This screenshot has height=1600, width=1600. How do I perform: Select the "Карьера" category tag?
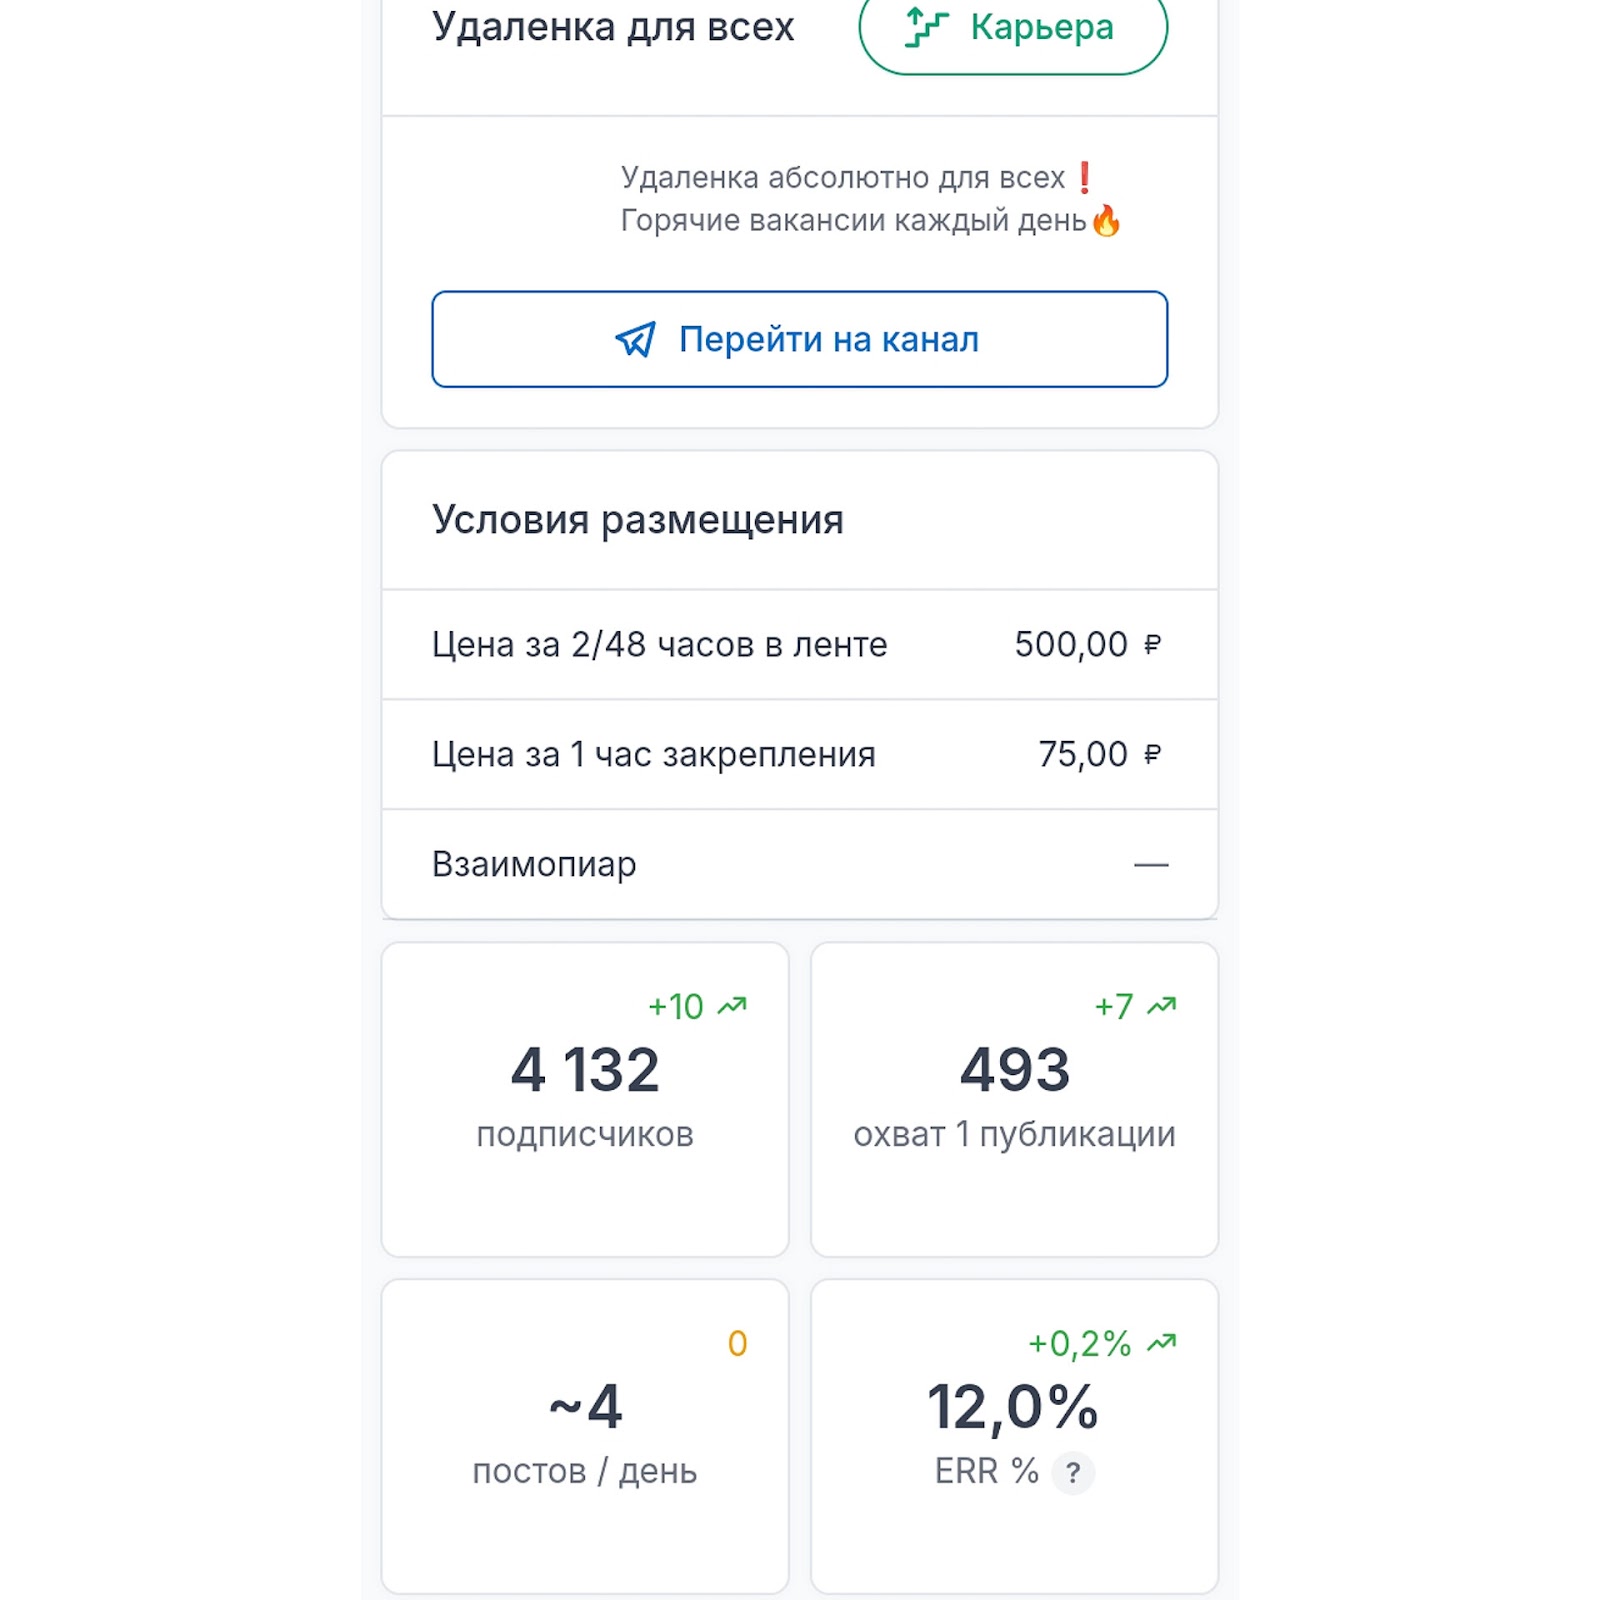click(x=1013, y=30)
